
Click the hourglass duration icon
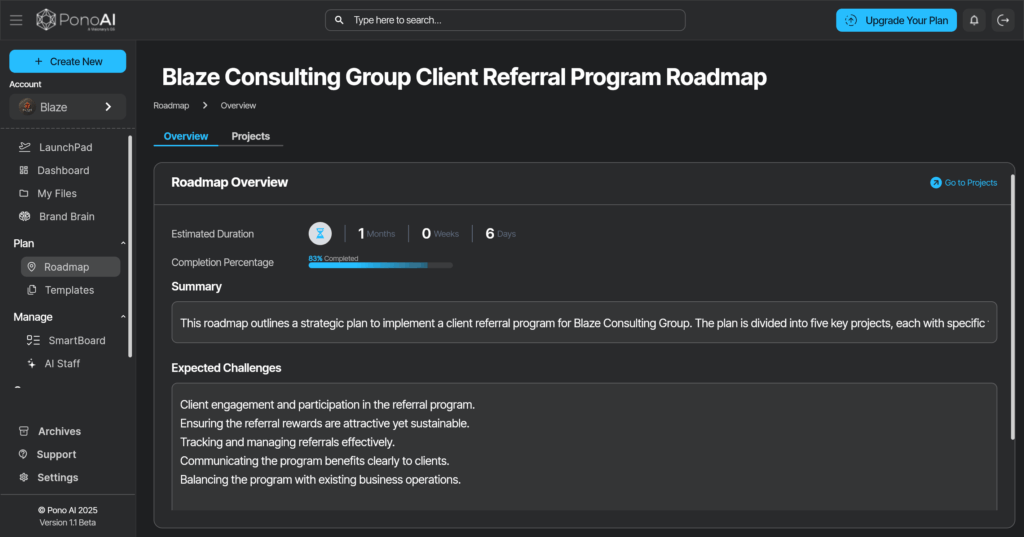coord(319,233)
